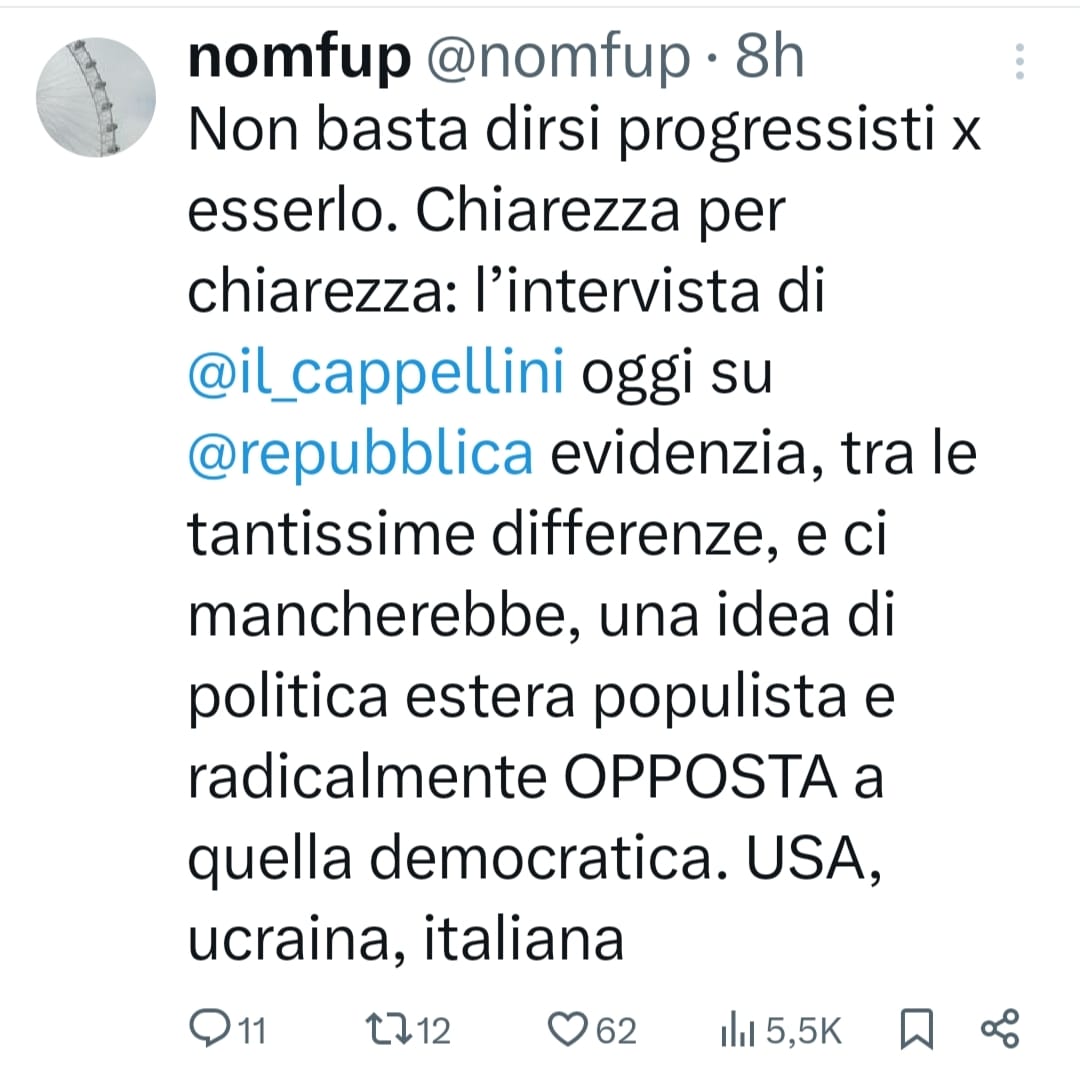Open the @repubblica mention link
The width and height of the screenshot is (1080, 1068).
360,455
